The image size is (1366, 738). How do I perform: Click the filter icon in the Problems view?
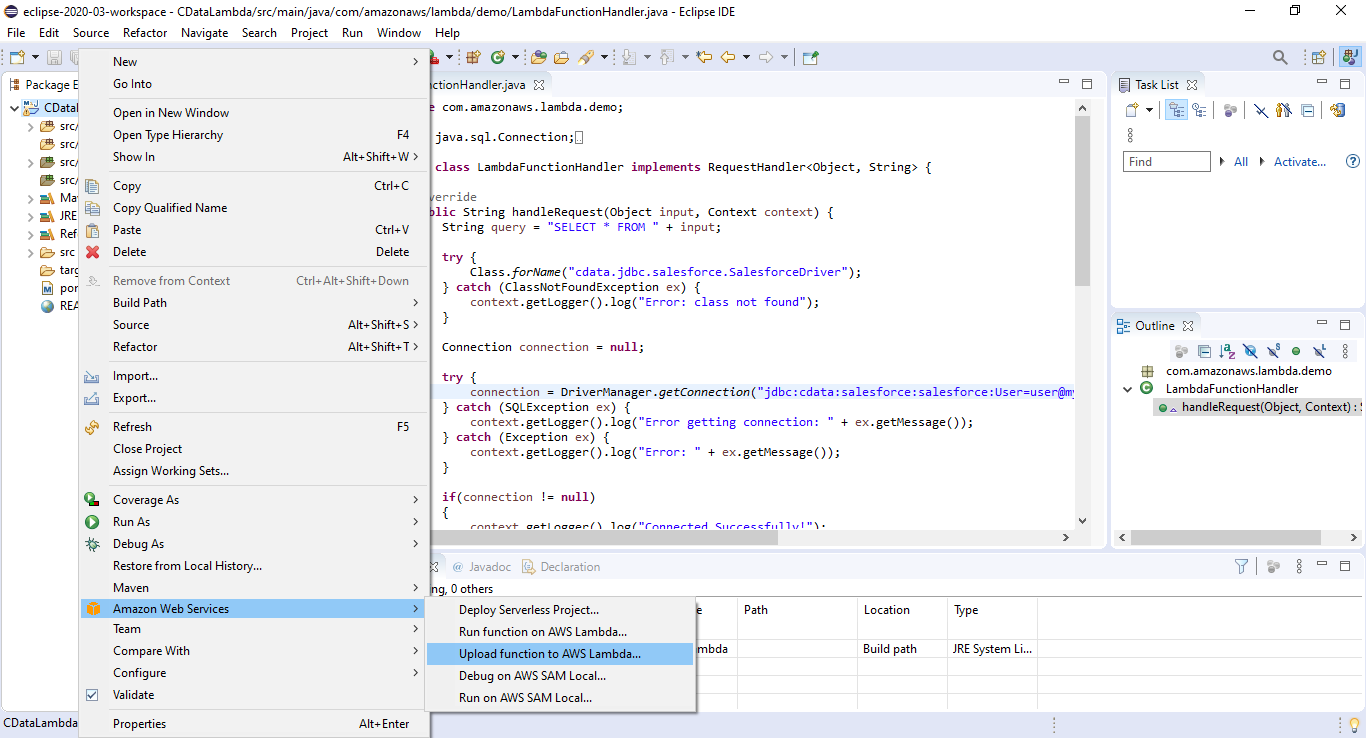point(1241,567)
